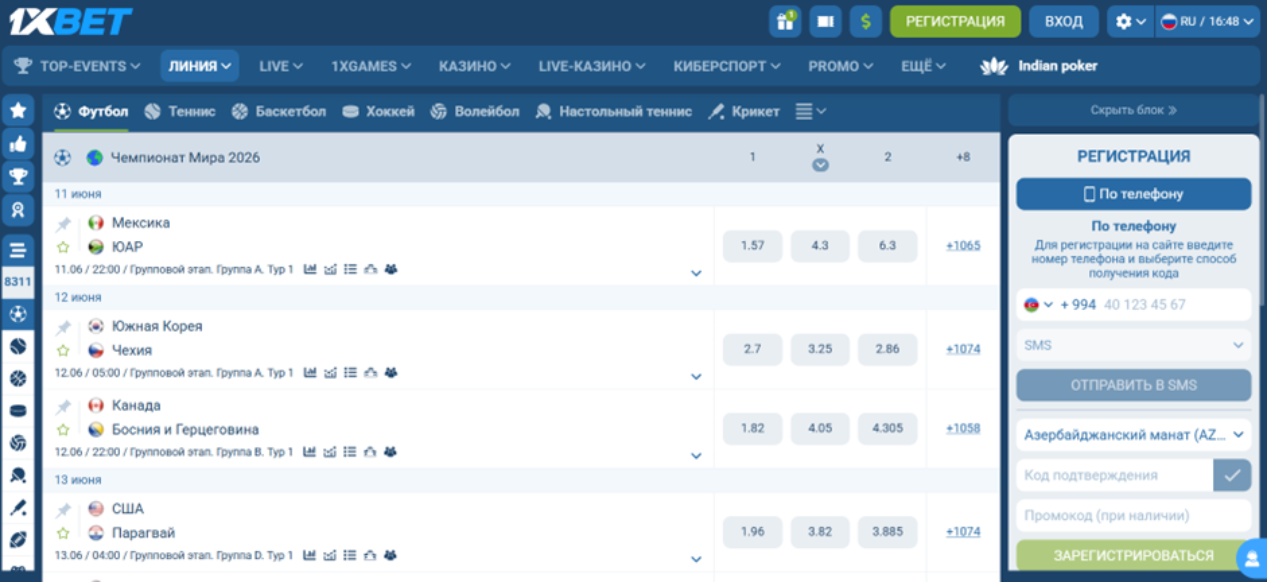Select the volleyball icon in left sidebar

pos(17,442)
